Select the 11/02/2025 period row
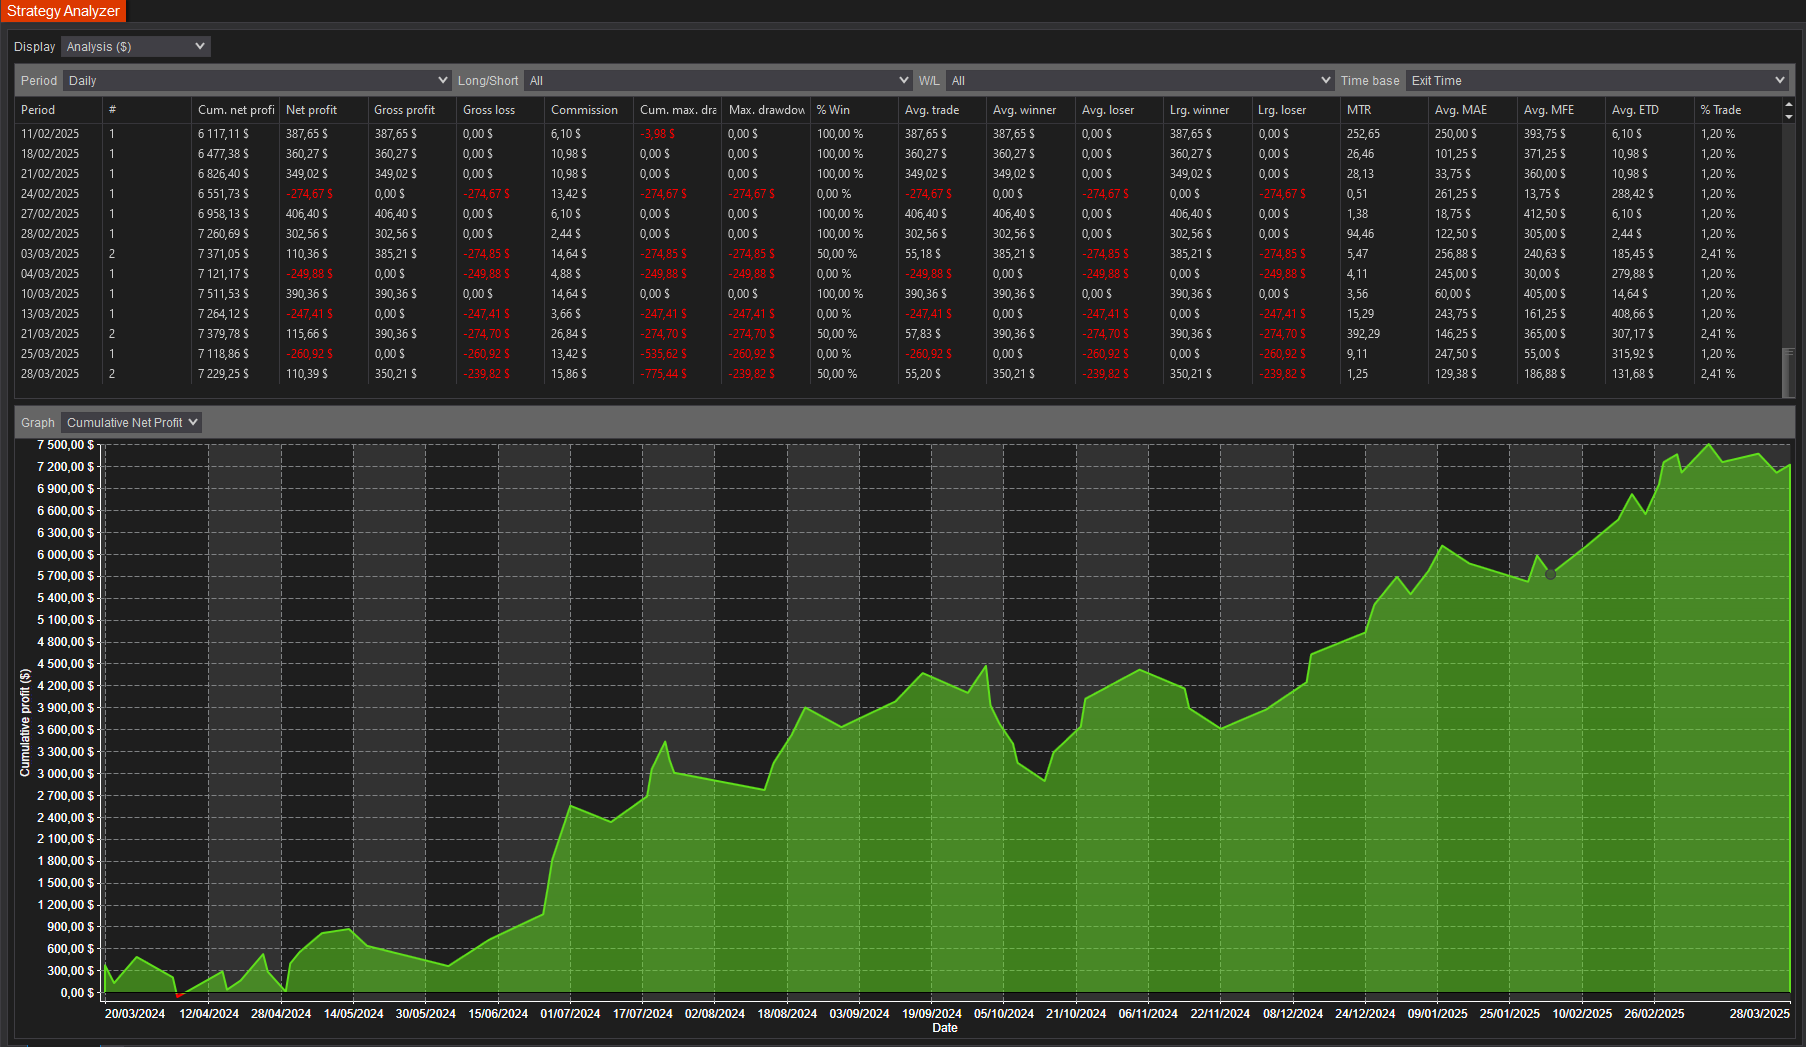 pyautogui.click(x=899, y=134)
